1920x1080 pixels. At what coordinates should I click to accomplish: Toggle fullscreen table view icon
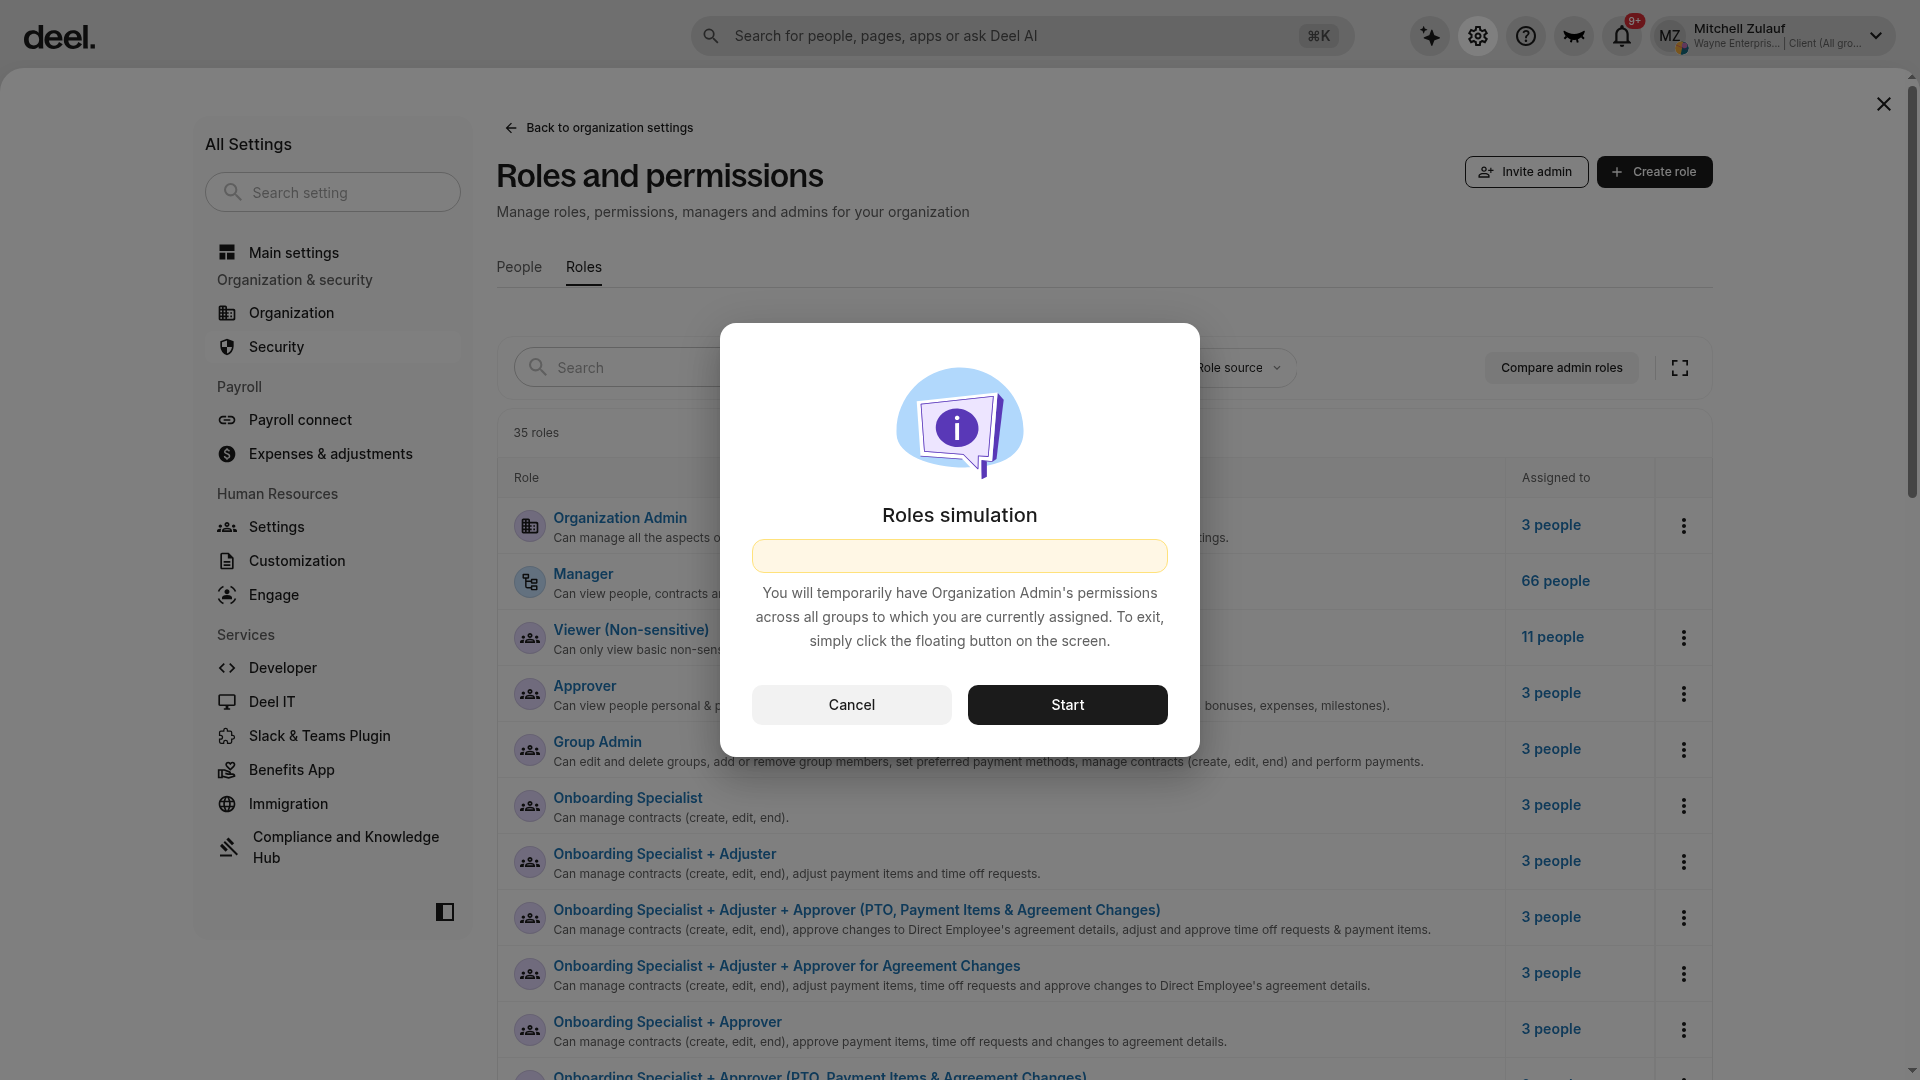pyautogui.click(x=1680, y=368)
